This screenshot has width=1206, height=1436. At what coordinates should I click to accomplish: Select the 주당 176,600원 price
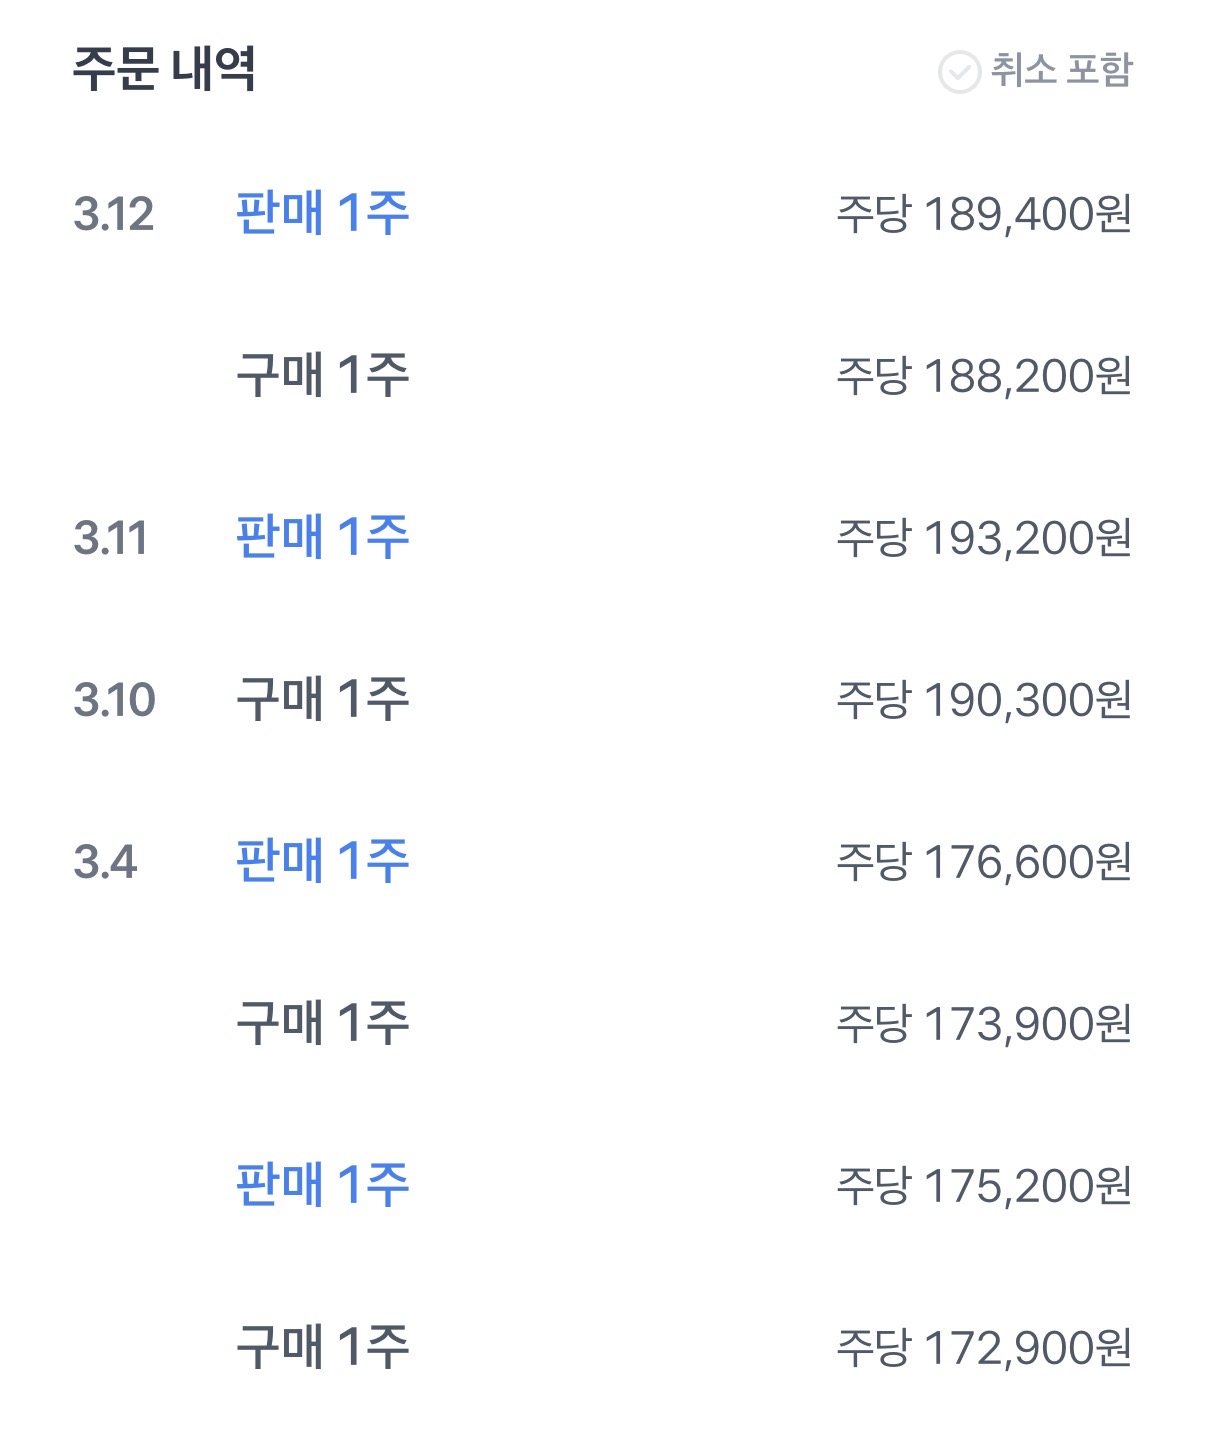coord(983,862)
